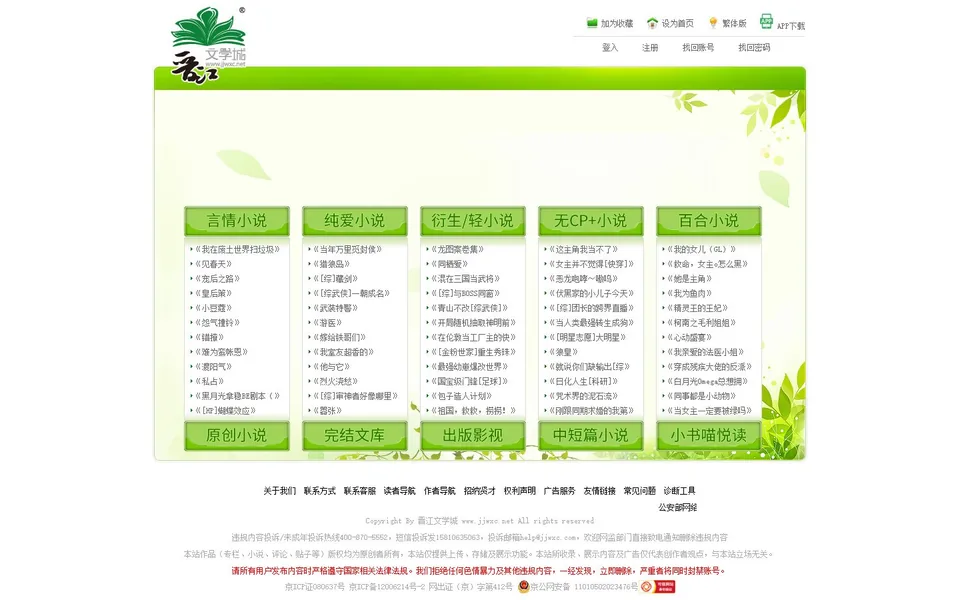Open novel 《嚣张》

point(328,411)
